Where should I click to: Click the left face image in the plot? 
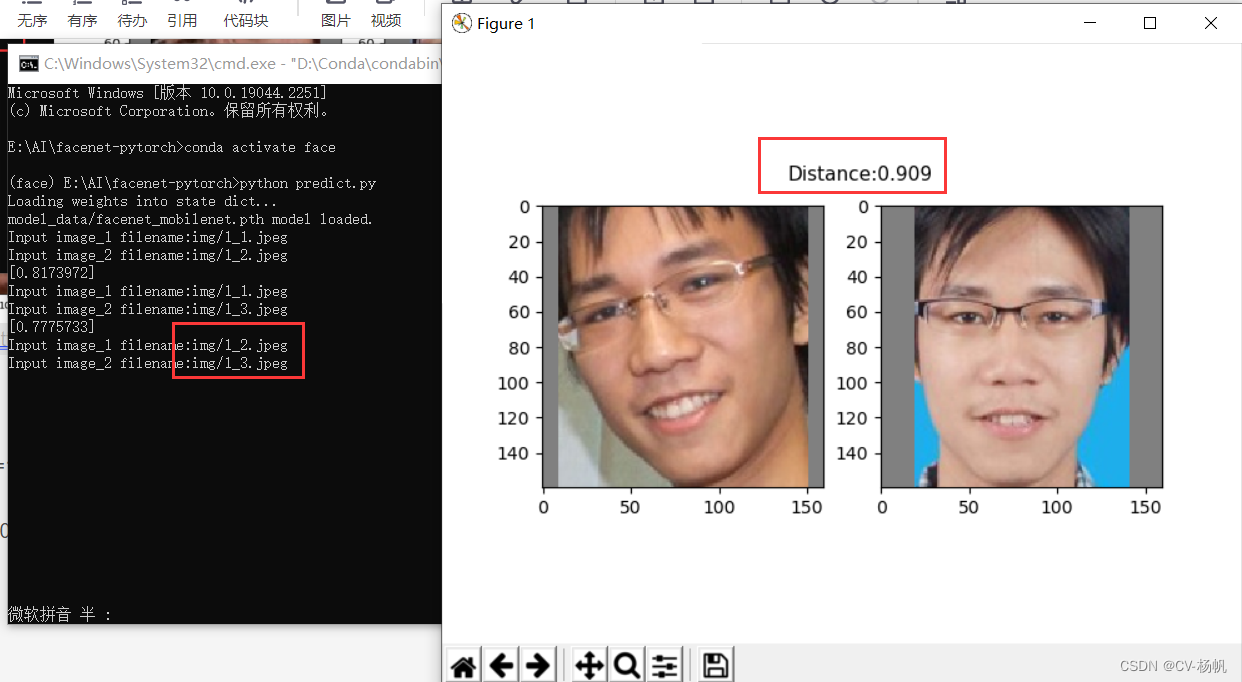coord(683,347)
